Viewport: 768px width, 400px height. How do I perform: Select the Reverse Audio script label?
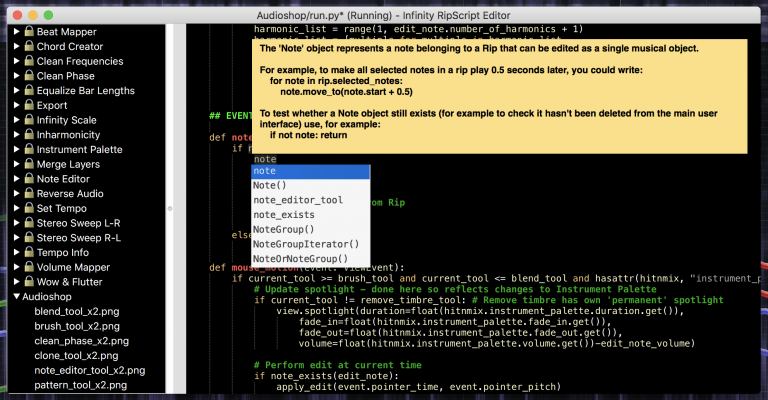[x=70, y=193]
